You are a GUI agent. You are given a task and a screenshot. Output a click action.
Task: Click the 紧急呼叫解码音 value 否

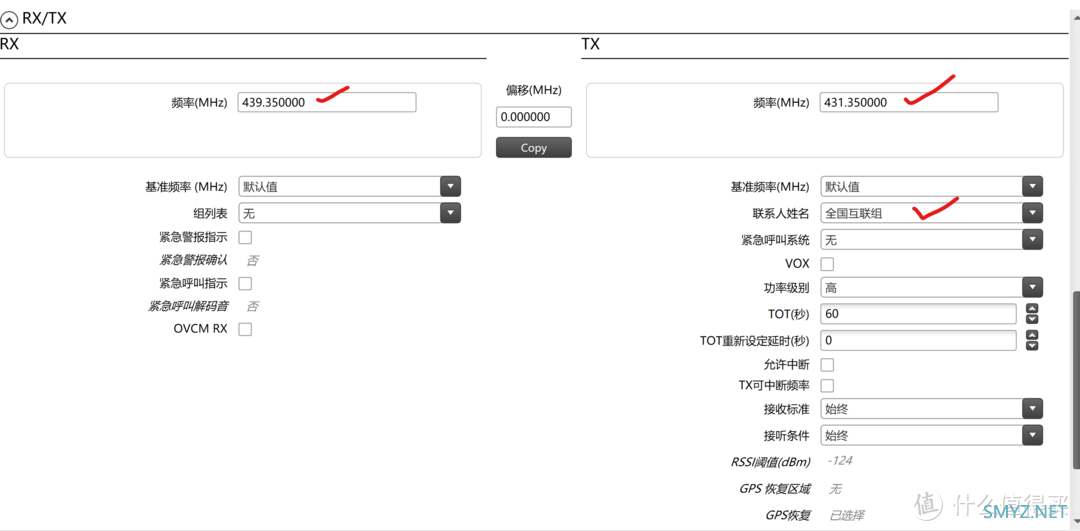click(x=253, y=306)
